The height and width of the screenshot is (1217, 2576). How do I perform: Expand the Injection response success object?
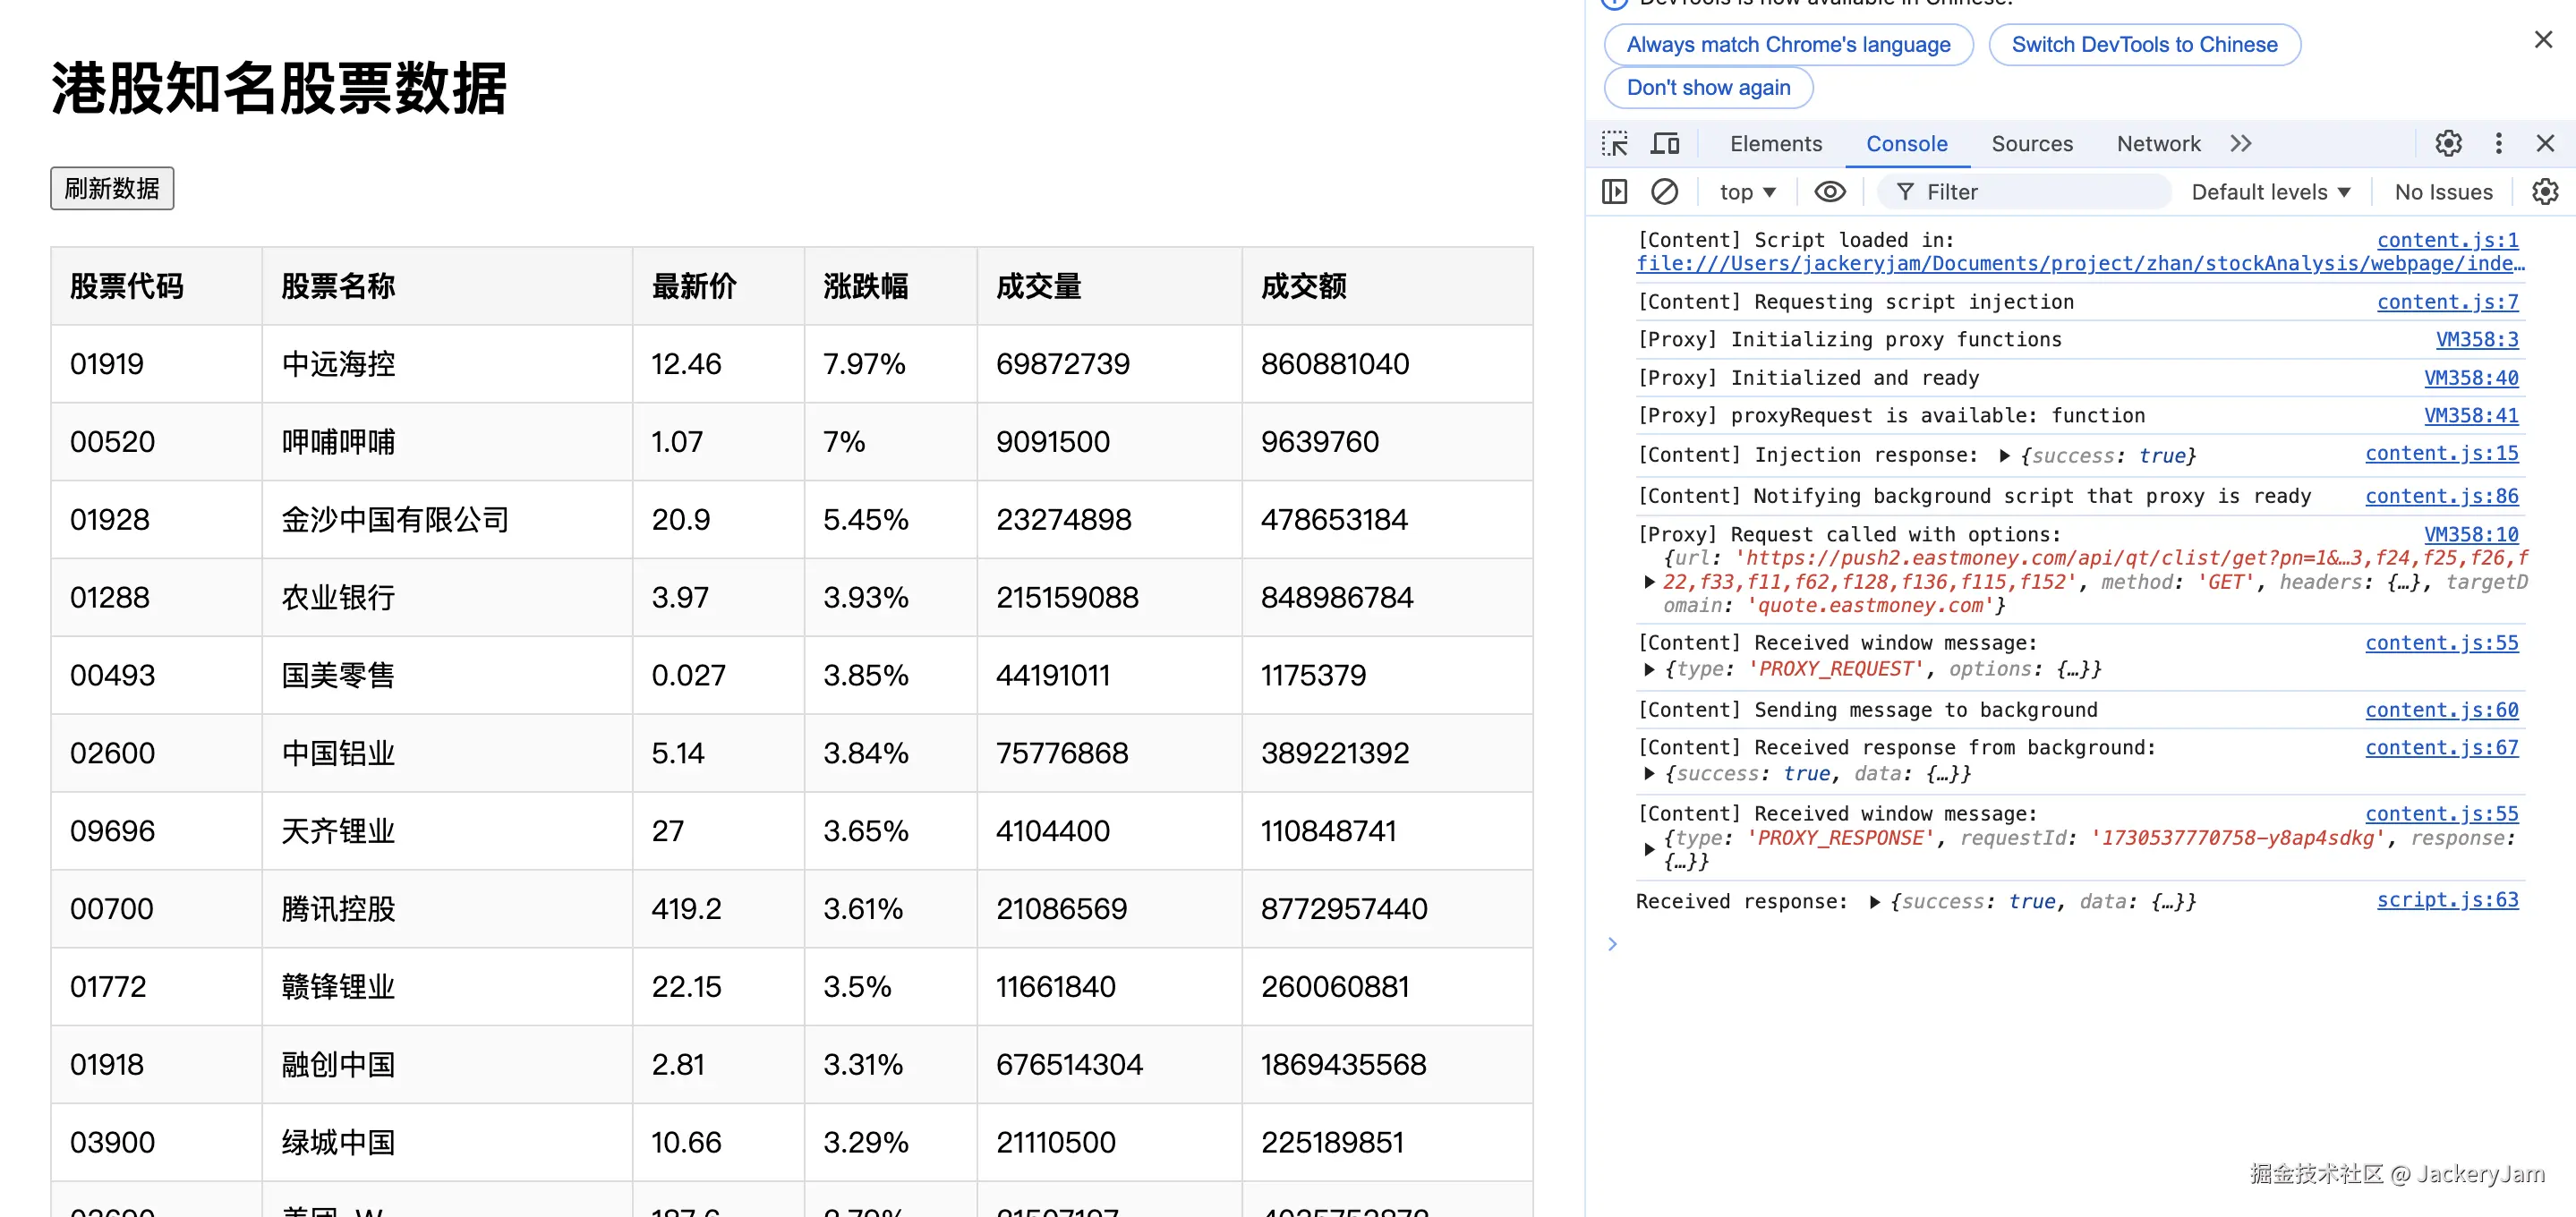click(x=2004, y=456)
